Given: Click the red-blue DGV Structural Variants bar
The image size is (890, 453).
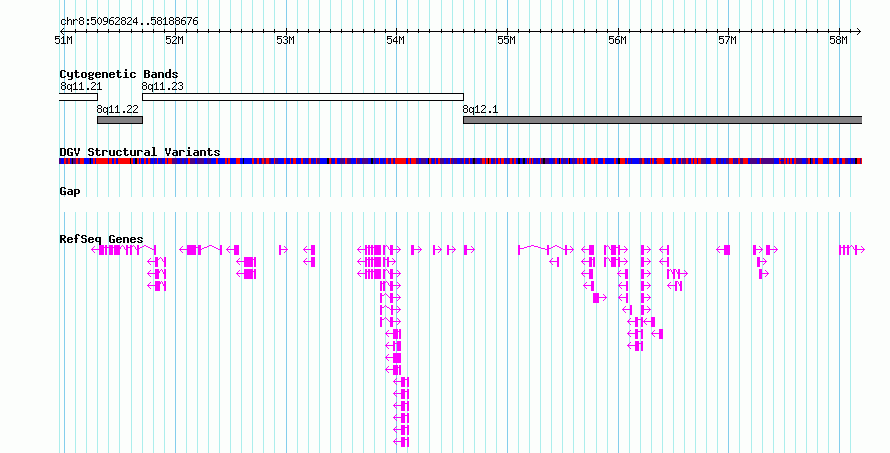Looking at the screenshot, I should click(460, 161).
